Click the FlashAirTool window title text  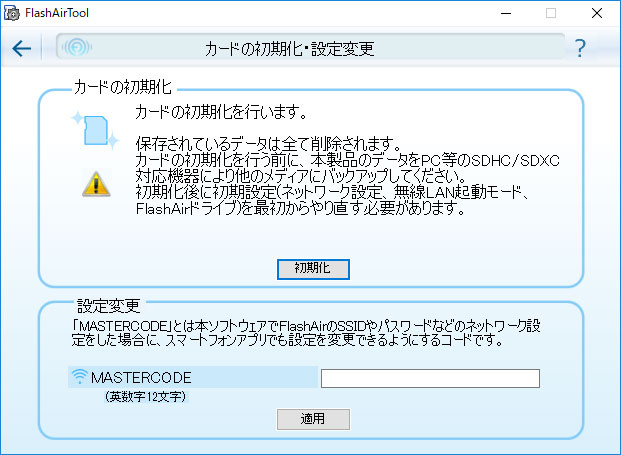tap(57, 13)
